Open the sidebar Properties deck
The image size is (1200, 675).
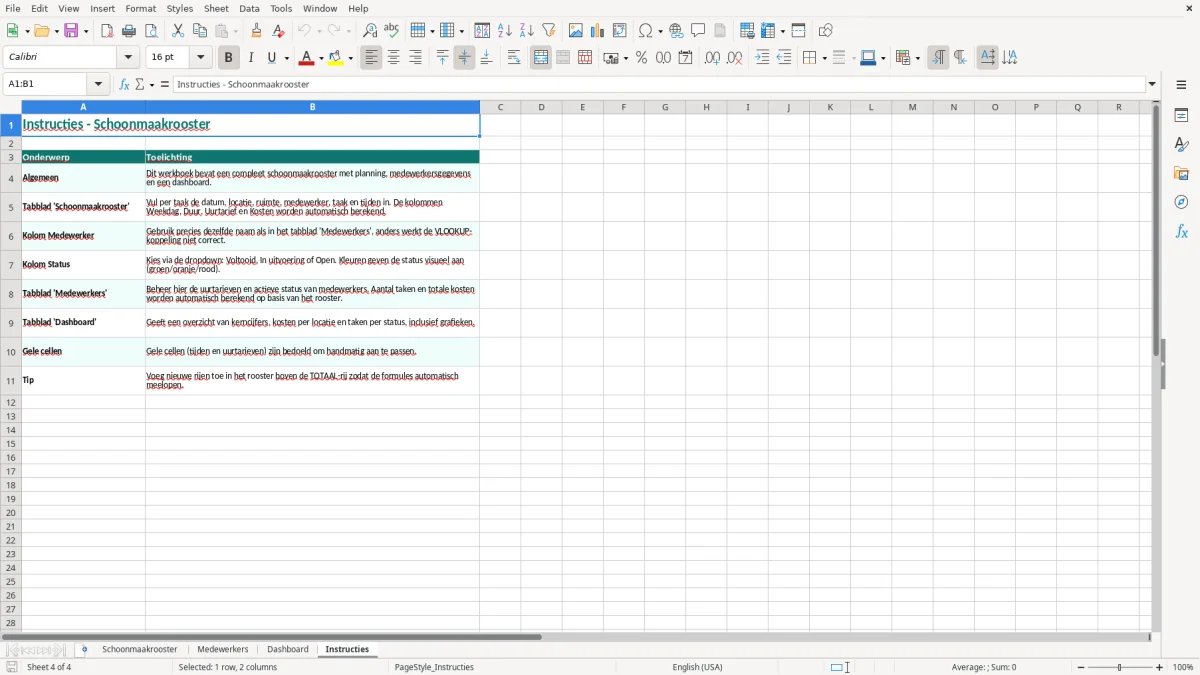[1181, 115]
